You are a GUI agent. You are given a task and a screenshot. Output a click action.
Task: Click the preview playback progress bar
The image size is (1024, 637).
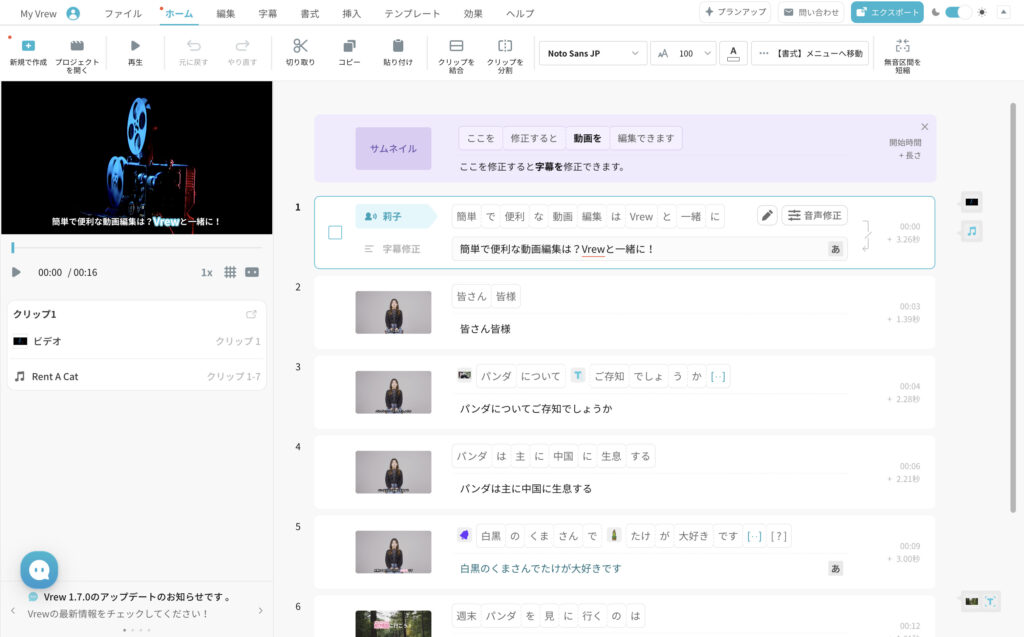pyautogui.click(x=136, y=248)
